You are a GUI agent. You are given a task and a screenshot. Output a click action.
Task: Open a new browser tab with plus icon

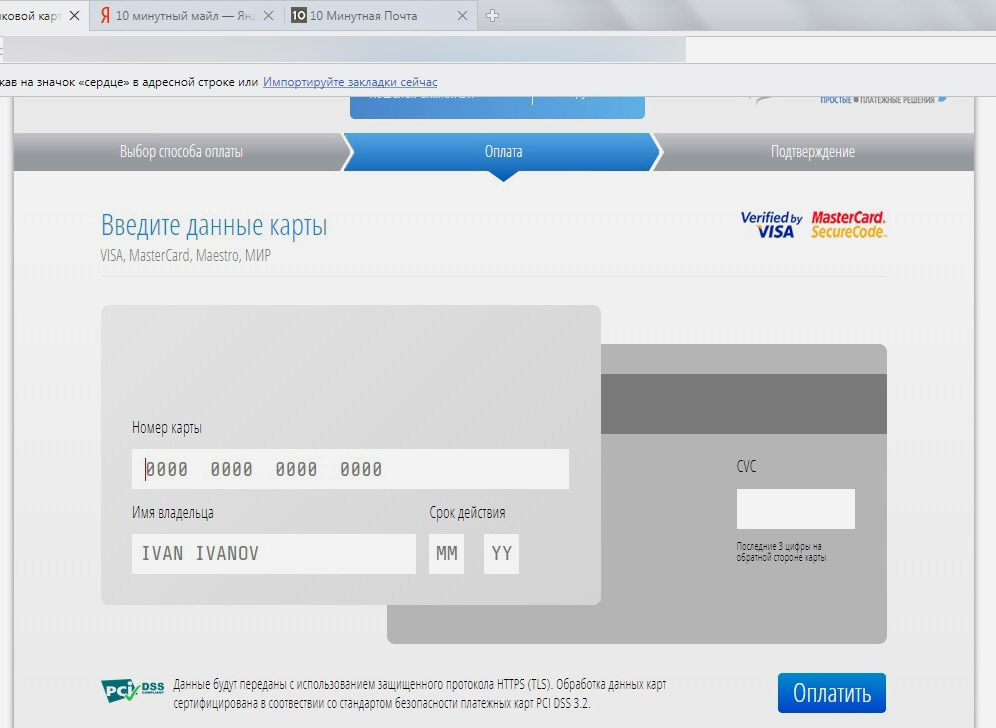point(492,16)
